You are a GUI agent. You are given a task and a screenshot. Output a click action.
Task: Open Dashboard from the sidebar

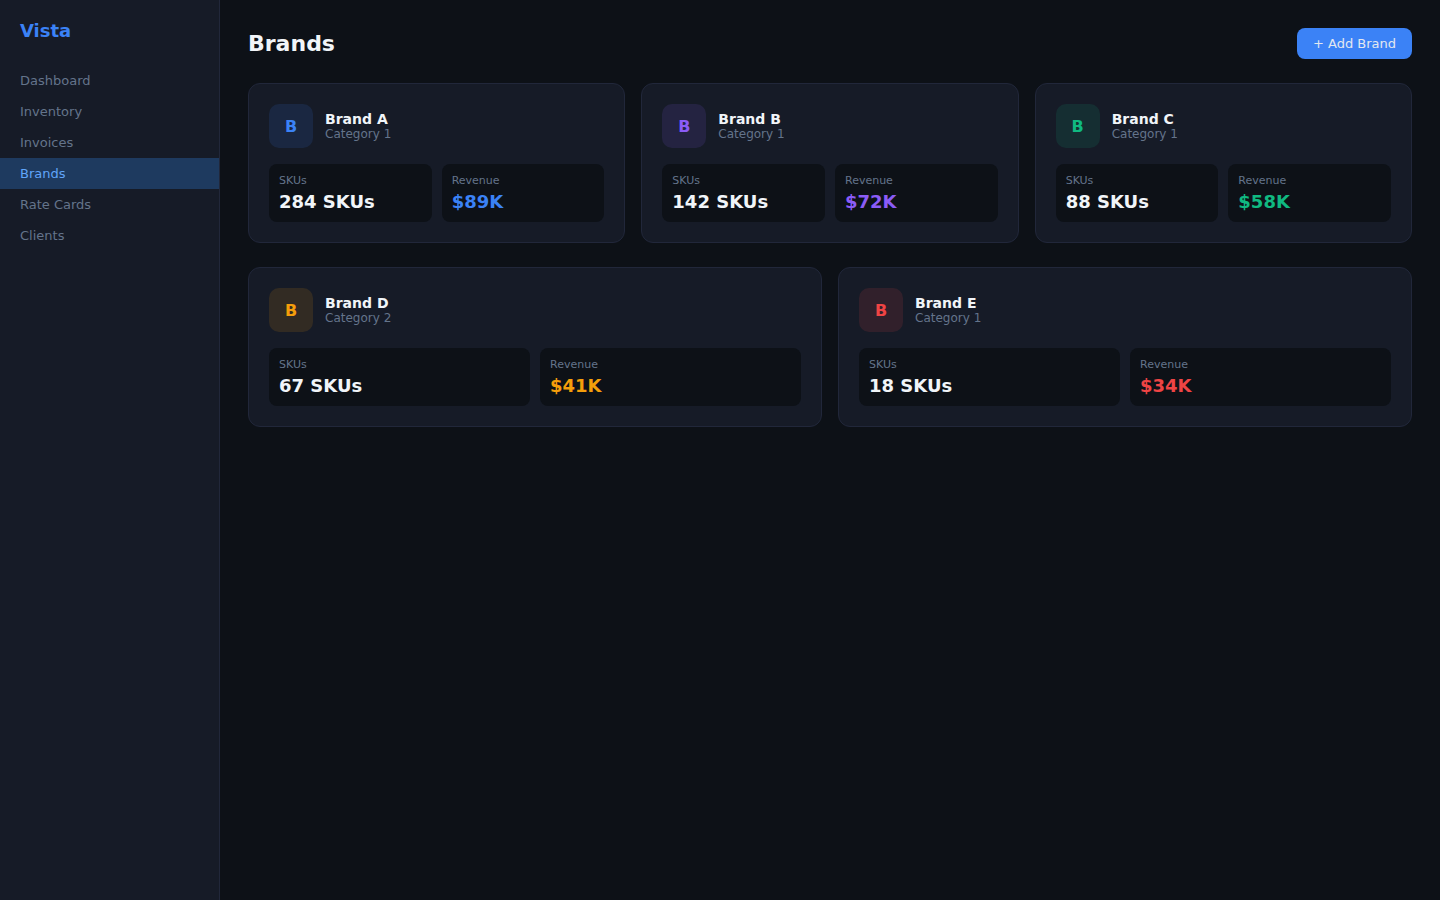tap(55, 80)
